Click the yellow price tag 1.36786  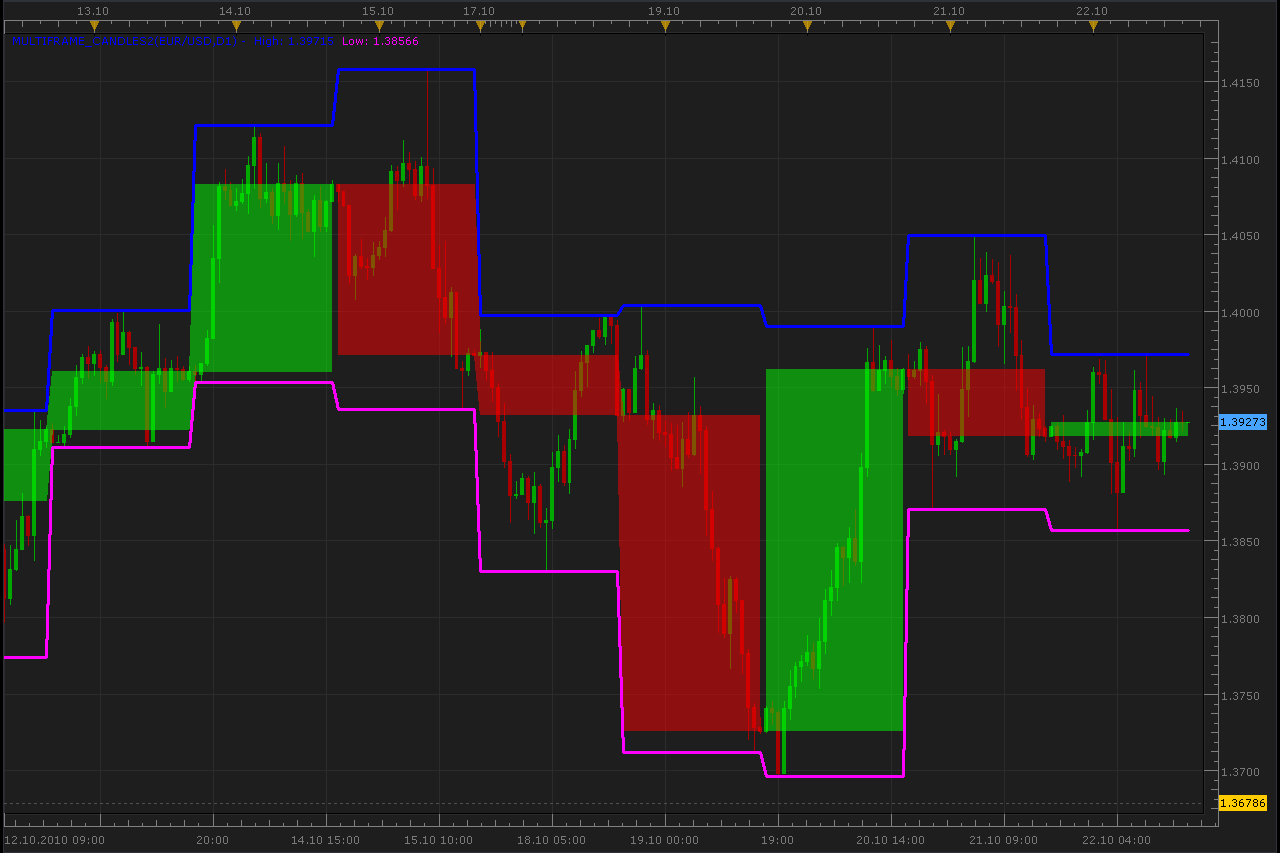pyautogui.click(x=1243, y=803)
